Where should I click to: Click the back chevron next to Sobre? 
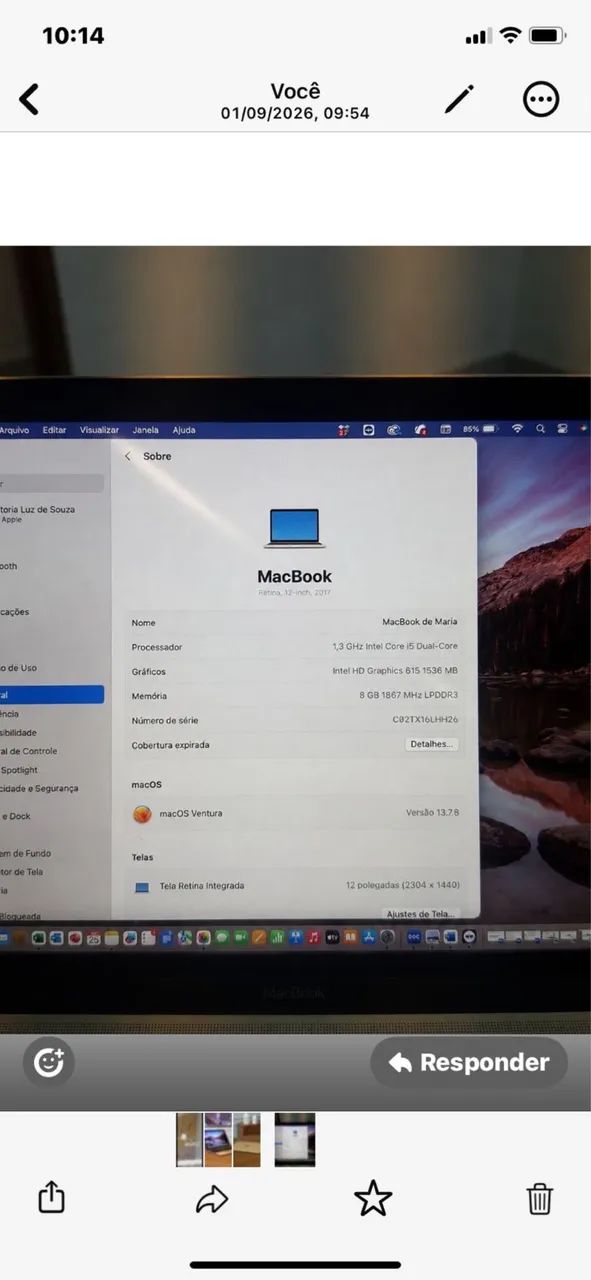(127, 456)
